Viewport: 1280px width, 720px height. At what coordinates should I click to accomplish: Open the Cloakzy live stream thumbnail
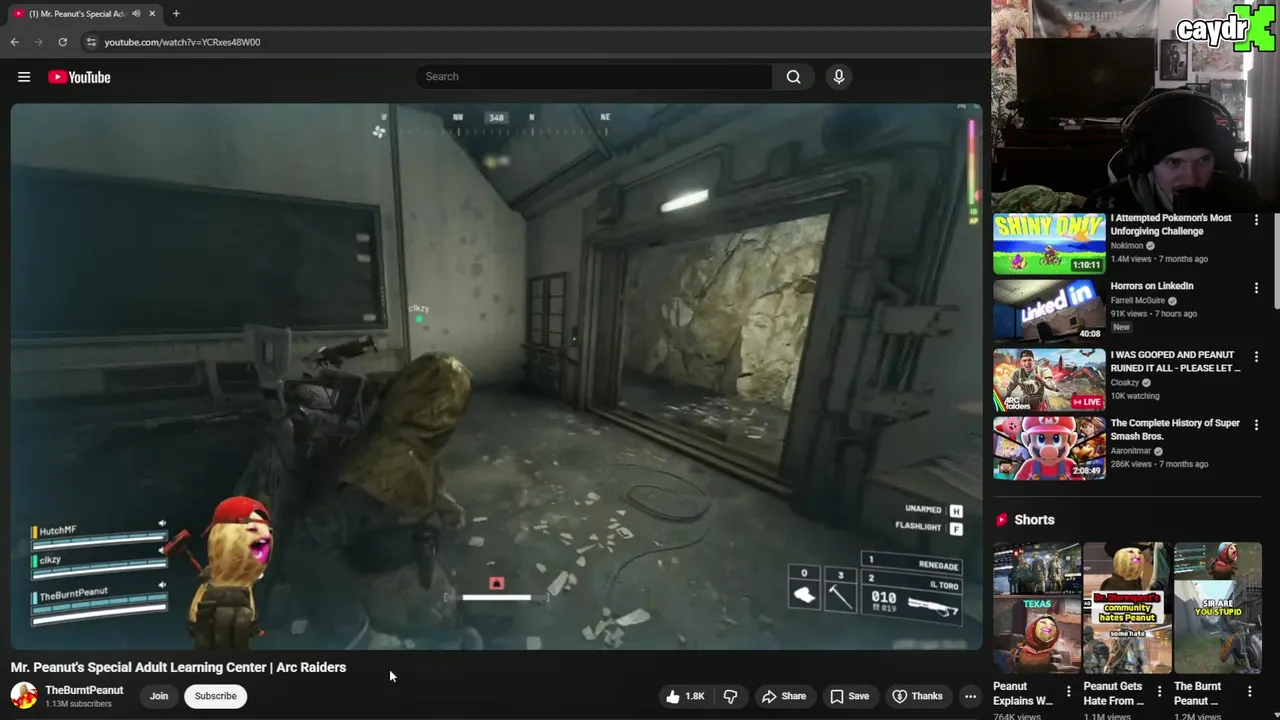coord(1049,380)
